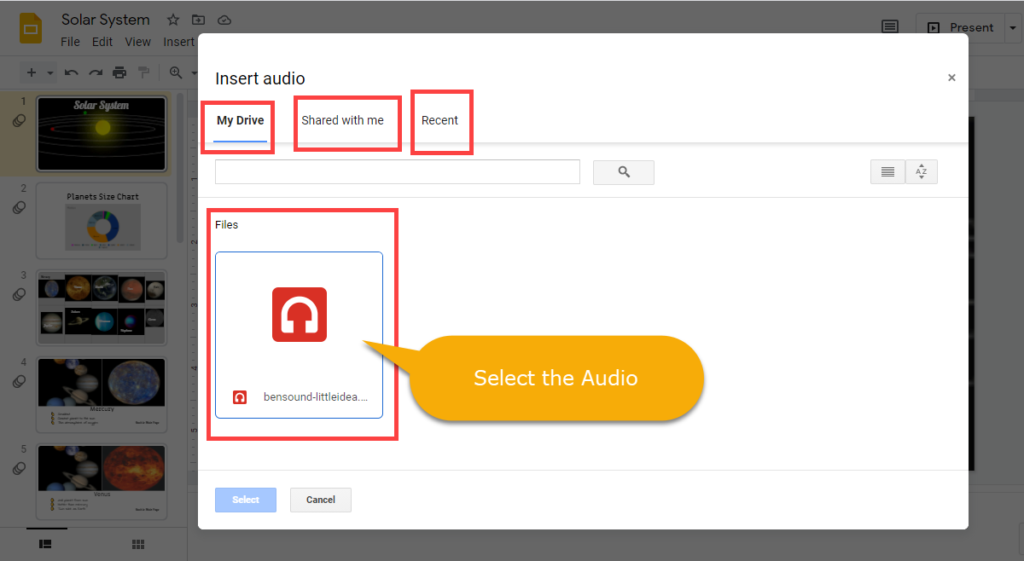
Task: Select slide 4 Mercury thumbnail
Action: click(102, 394)
